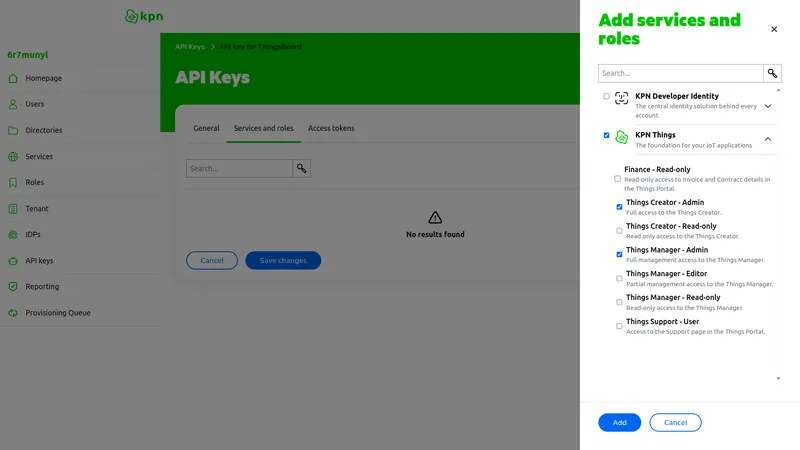Expand KPN Developer Identity chevron
Screen dimensions: 800x450
coord(768,106)
